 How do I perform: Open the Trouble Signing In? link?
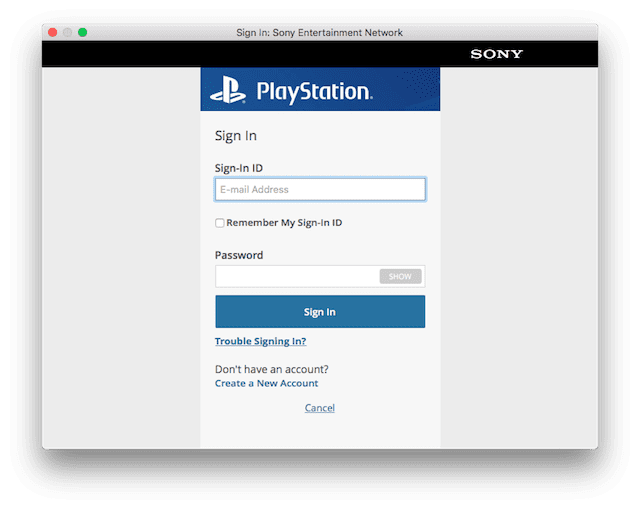point(260,341)
